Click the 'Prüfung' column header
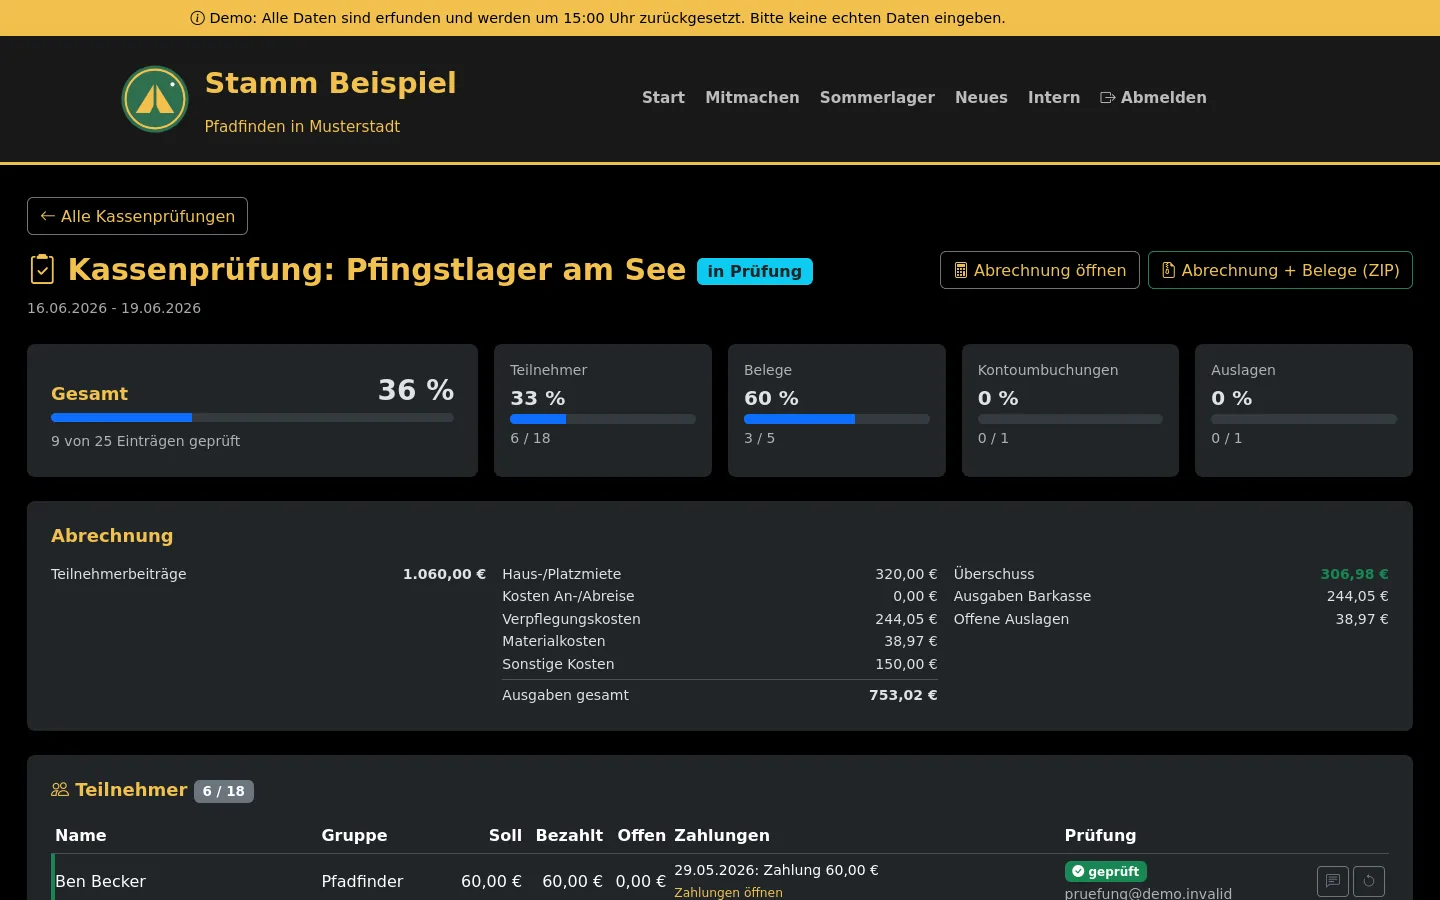The image size is (1440, 900). 1100,835
